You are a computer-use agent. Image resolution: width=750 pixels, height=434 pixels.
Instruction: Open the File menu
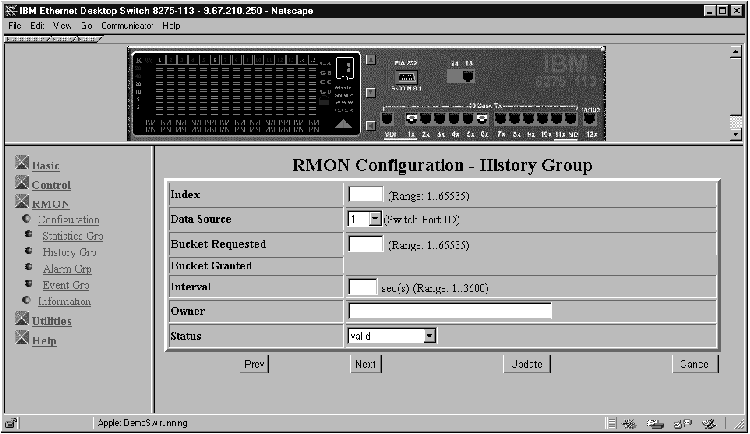(15, 25)
